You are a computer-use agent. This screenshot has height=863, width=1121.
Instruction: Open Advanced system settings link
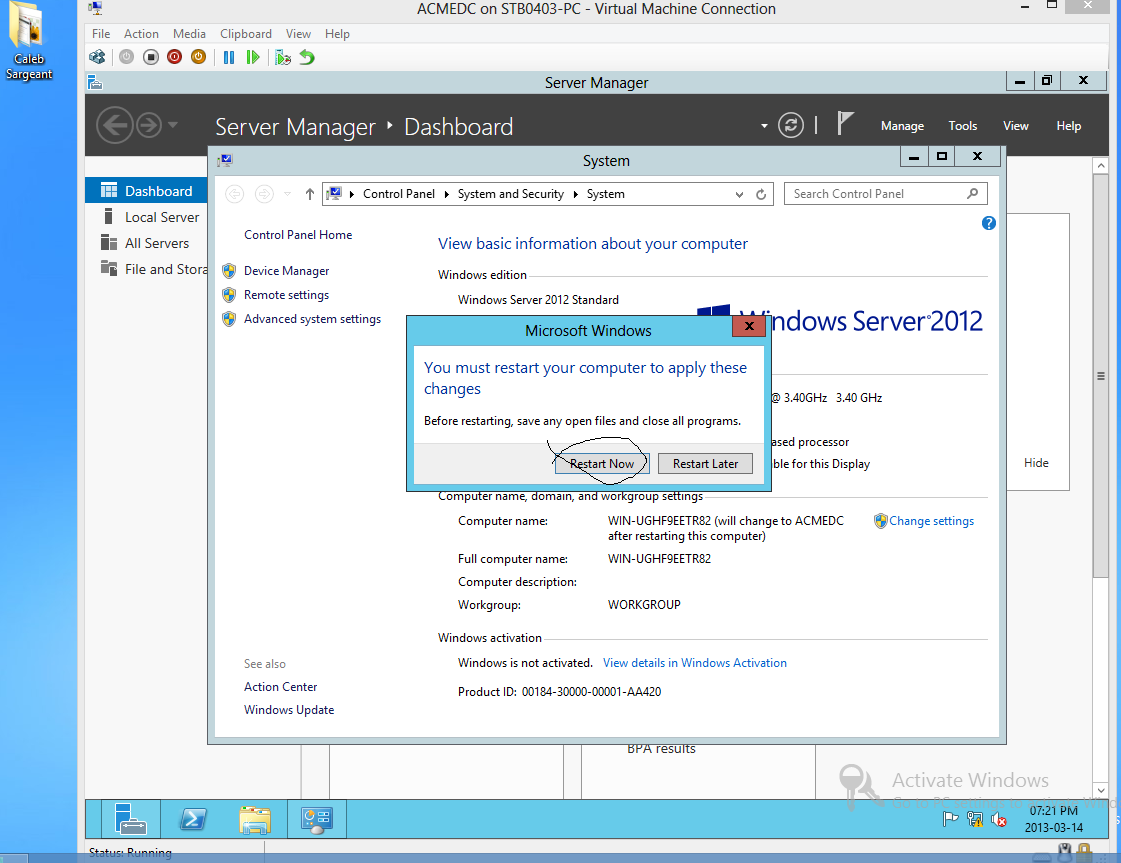(x=312, y=319)
